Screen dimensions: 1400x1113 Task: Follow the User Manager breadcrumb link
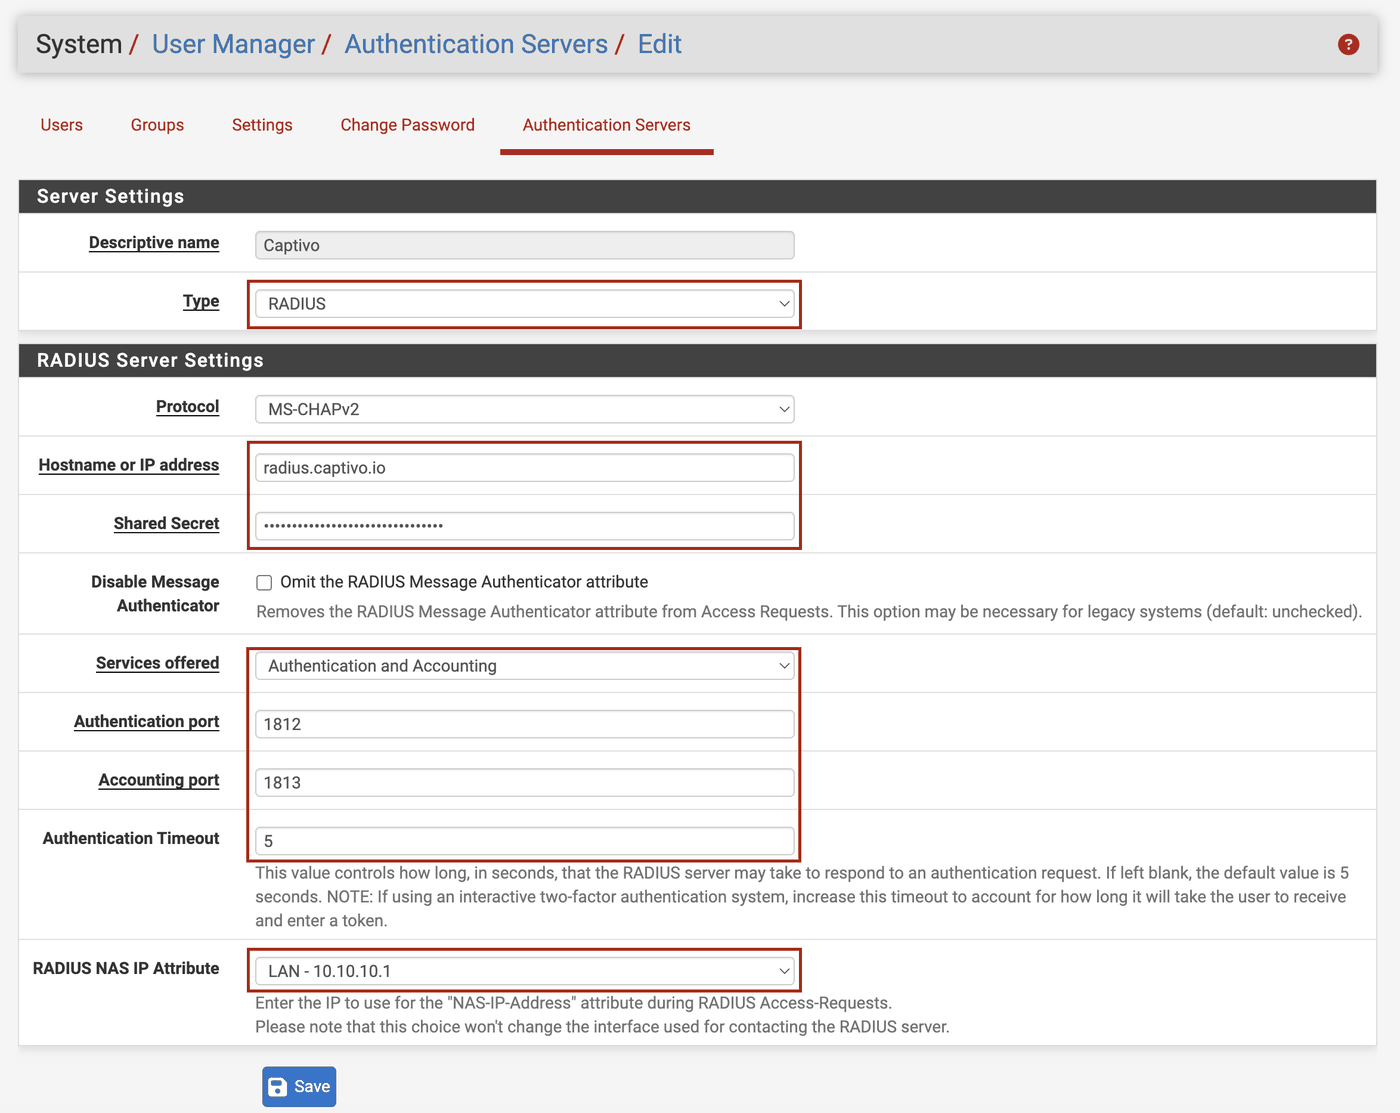coord(233,44)
